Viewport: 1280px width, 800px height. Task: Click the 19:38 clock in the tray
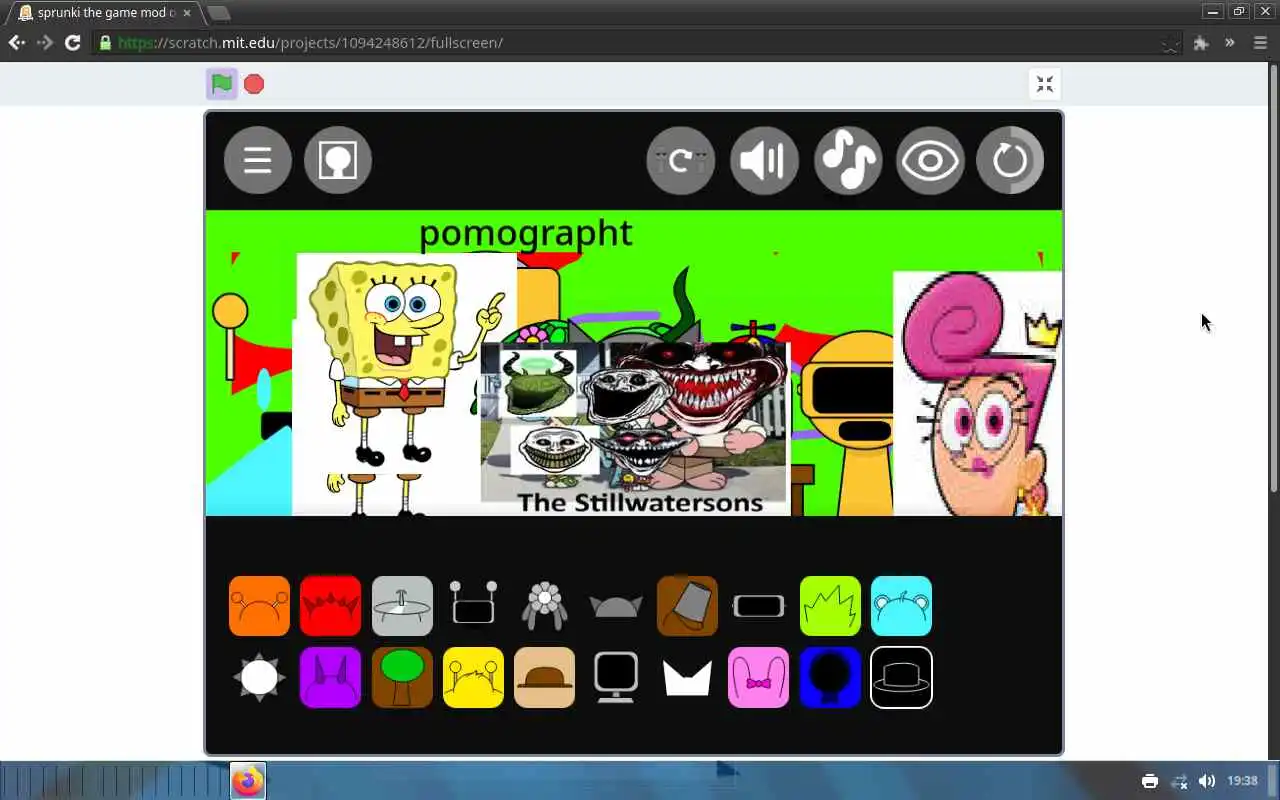click(1242, 781)
